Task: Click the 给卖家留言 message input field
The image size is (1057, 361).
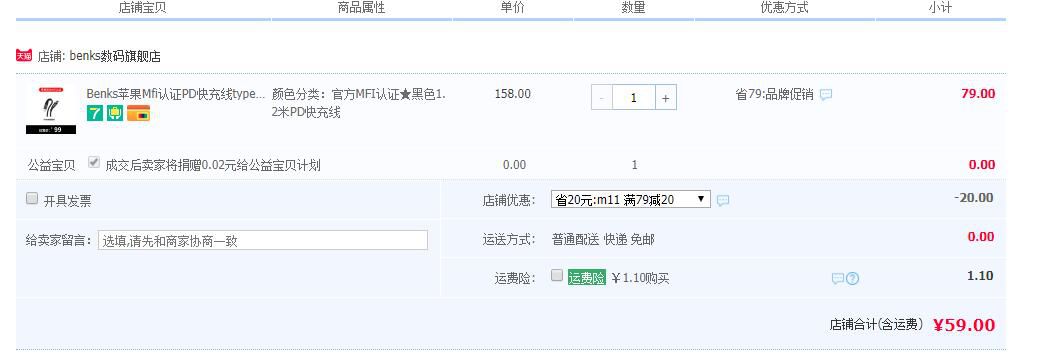Action: point(263,240)
